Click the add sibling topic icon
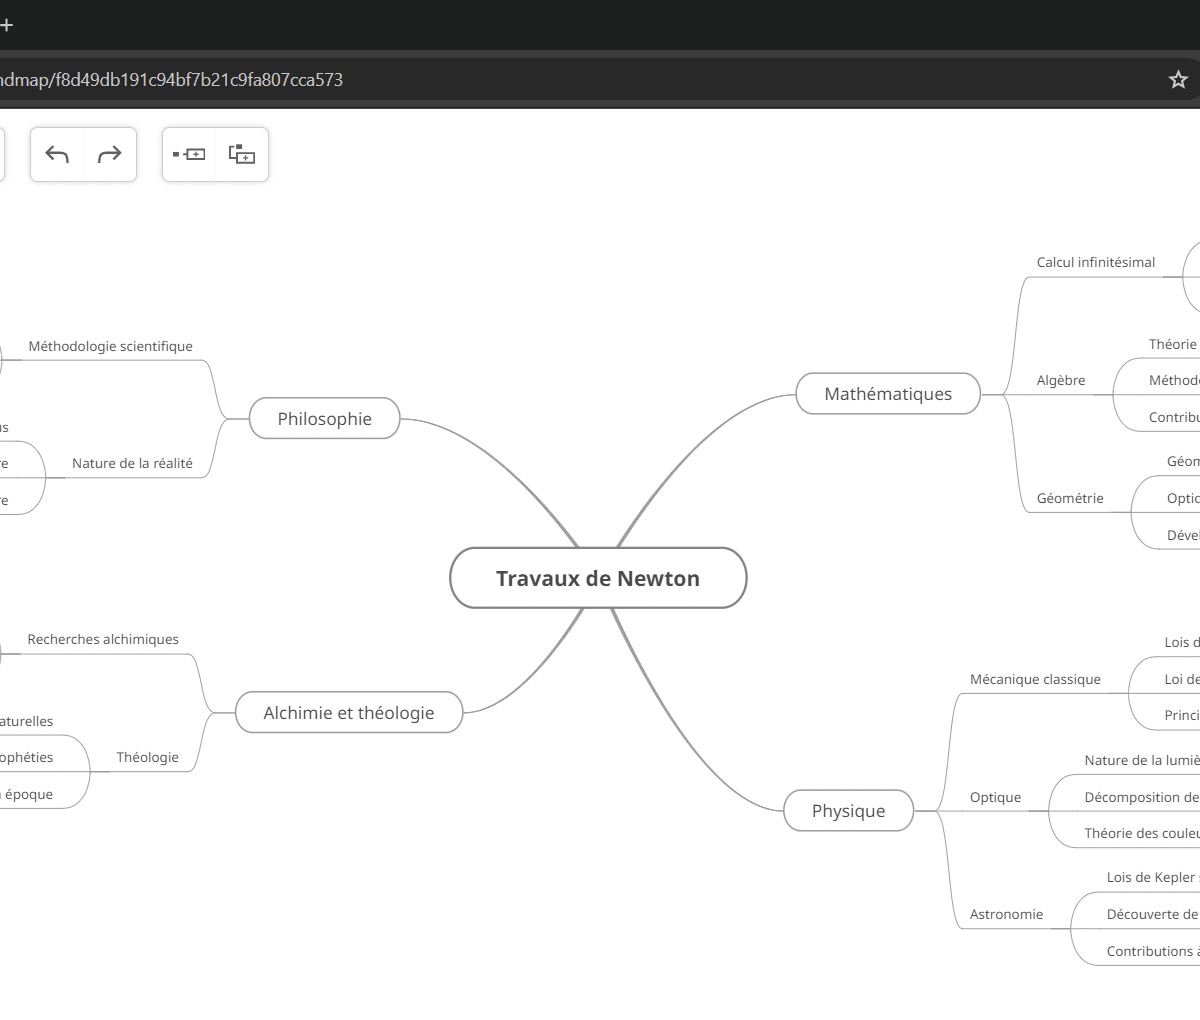The image size is (1200, 1020). click(x=189, y=154)
